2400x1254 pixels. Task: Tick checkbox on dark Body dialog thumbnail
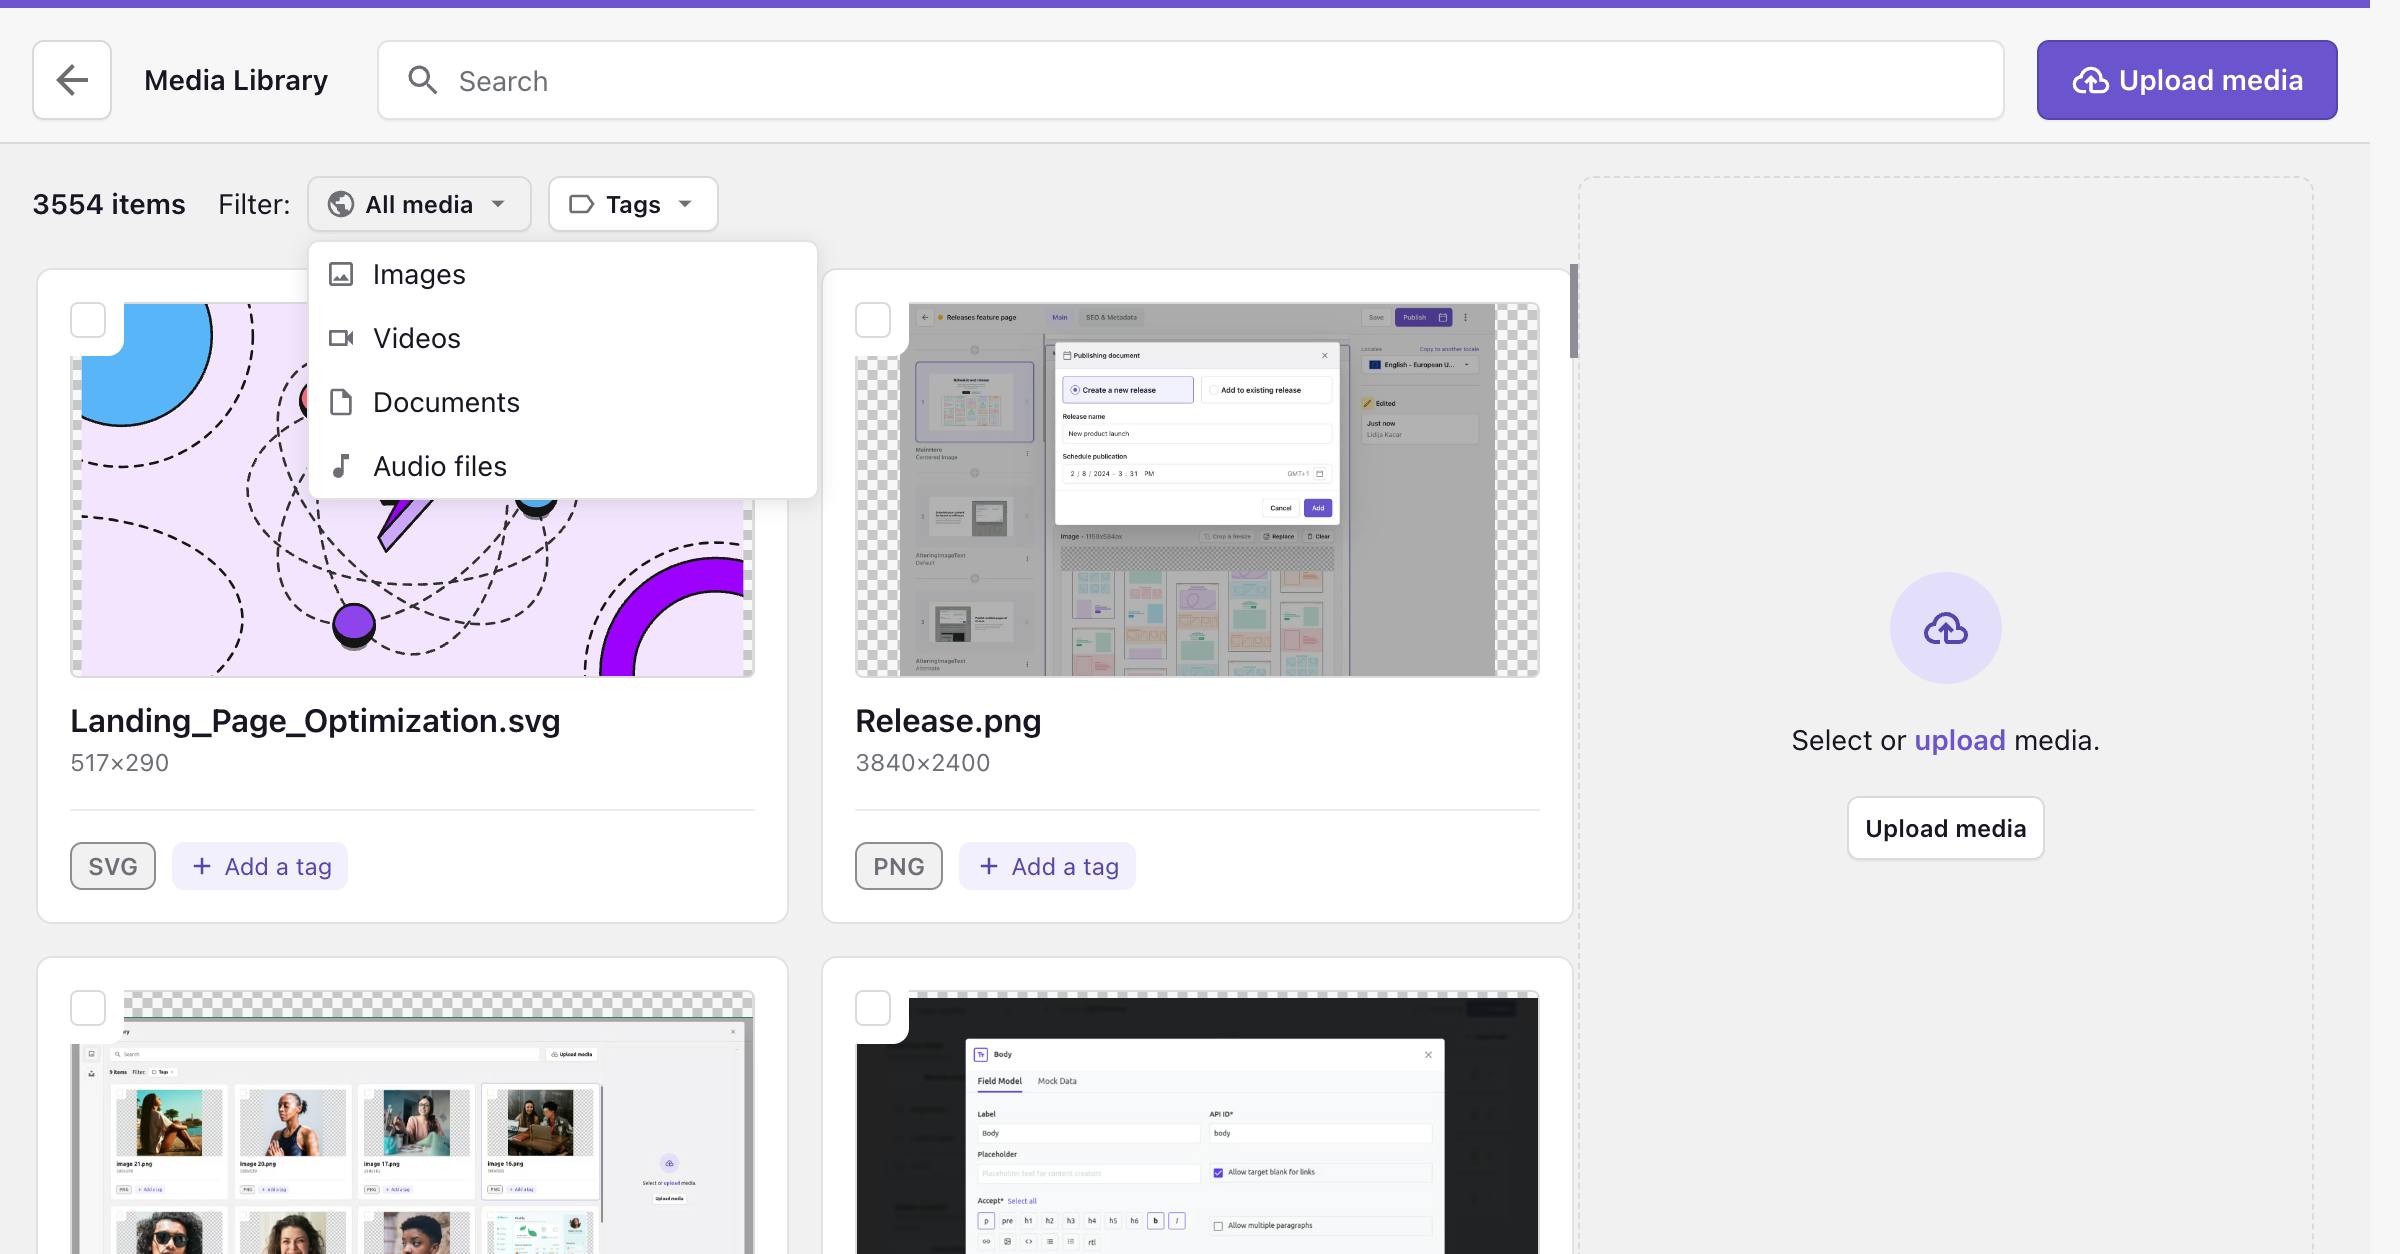(873, 1008)
